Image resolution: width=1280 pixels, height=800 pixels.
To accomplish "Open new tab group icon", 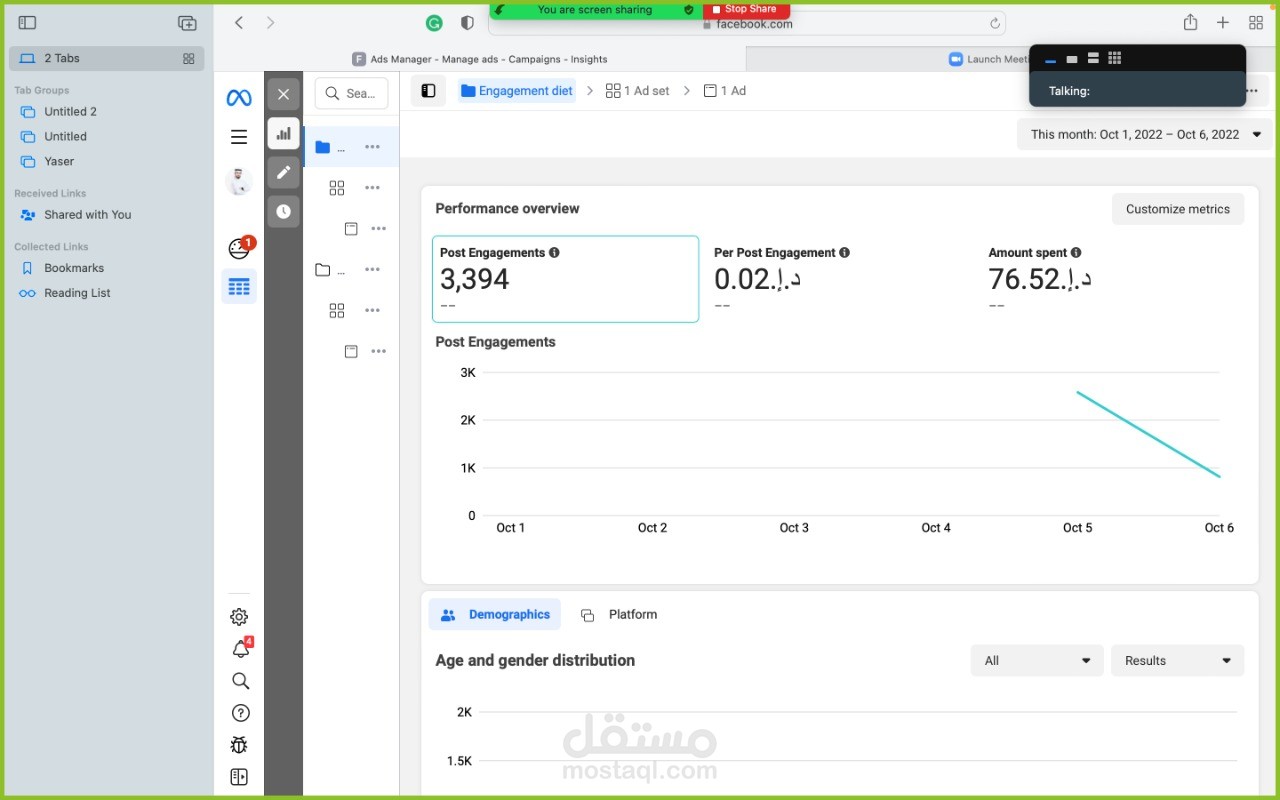I will coord(187,22).
